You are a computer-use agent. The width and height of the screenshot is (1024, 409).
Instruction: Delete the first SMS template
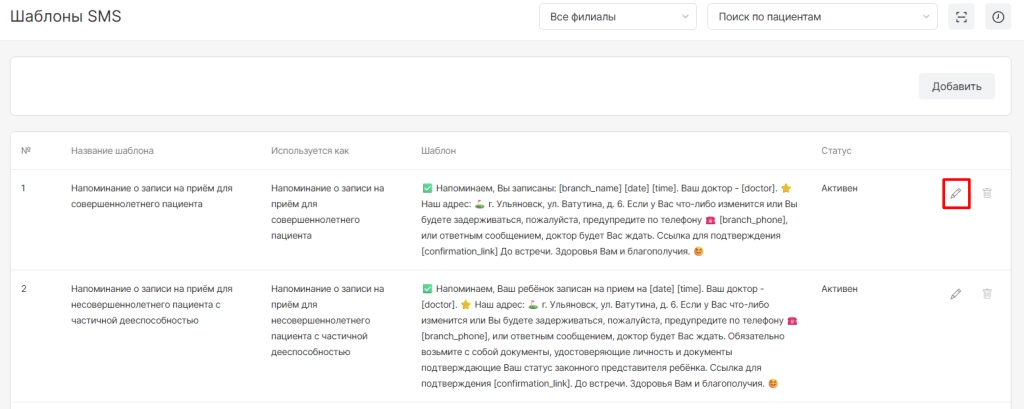[x=987, y=192]
